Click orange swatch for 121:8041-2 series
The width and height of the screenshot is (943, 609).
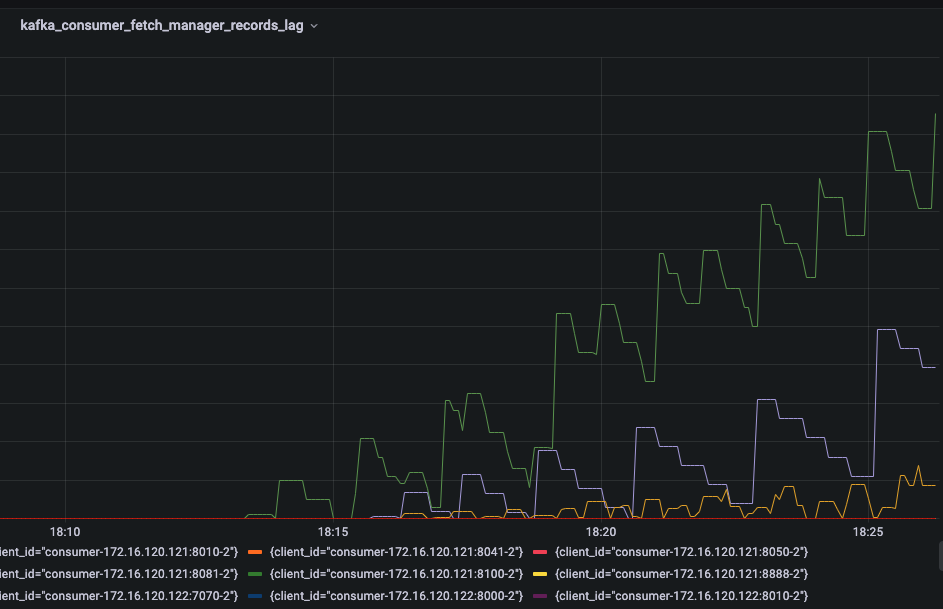pos(254,552)
